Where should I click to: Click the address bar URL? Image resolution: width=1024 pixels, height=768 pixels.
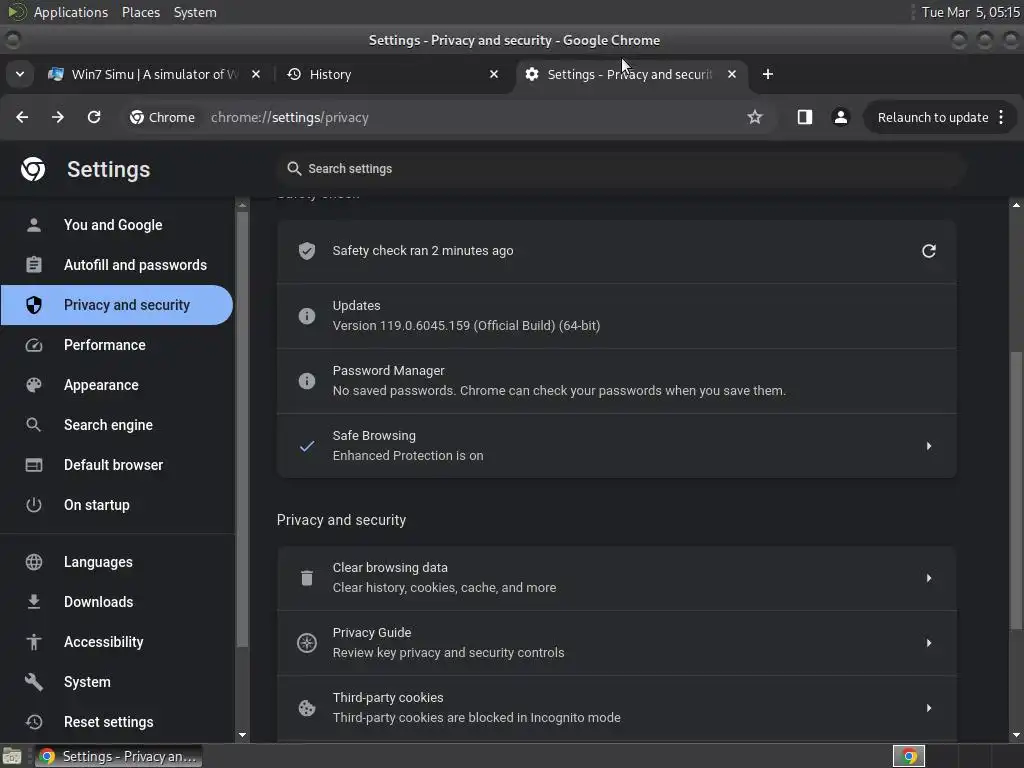[x=290, y=118]
